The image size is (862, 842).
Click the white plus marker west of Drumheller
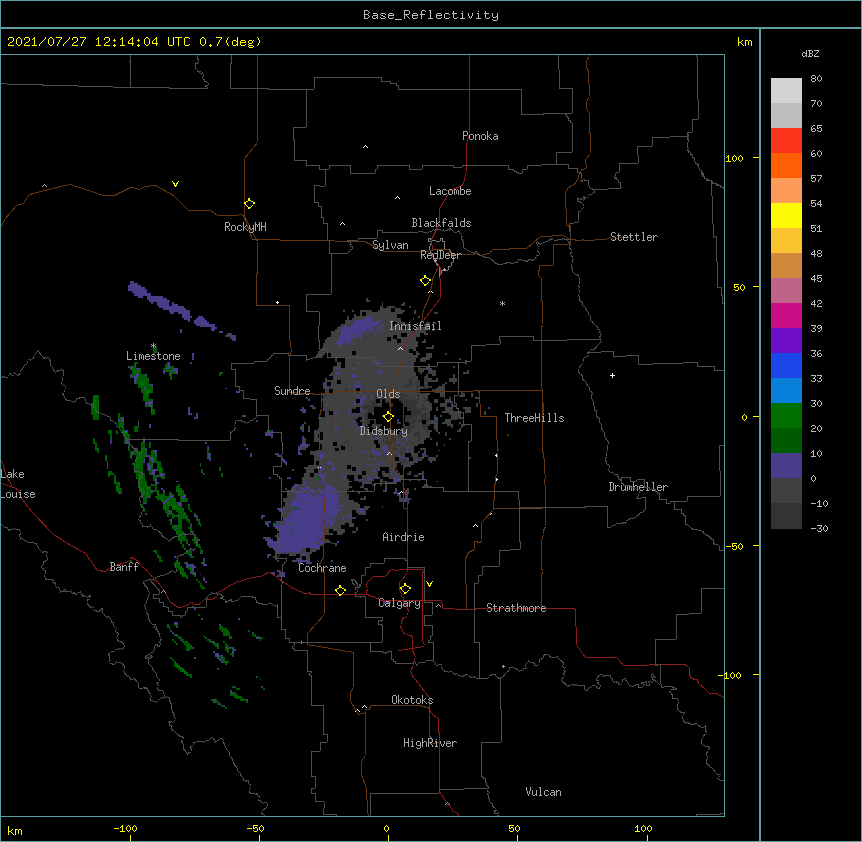(x=612, y=375)
